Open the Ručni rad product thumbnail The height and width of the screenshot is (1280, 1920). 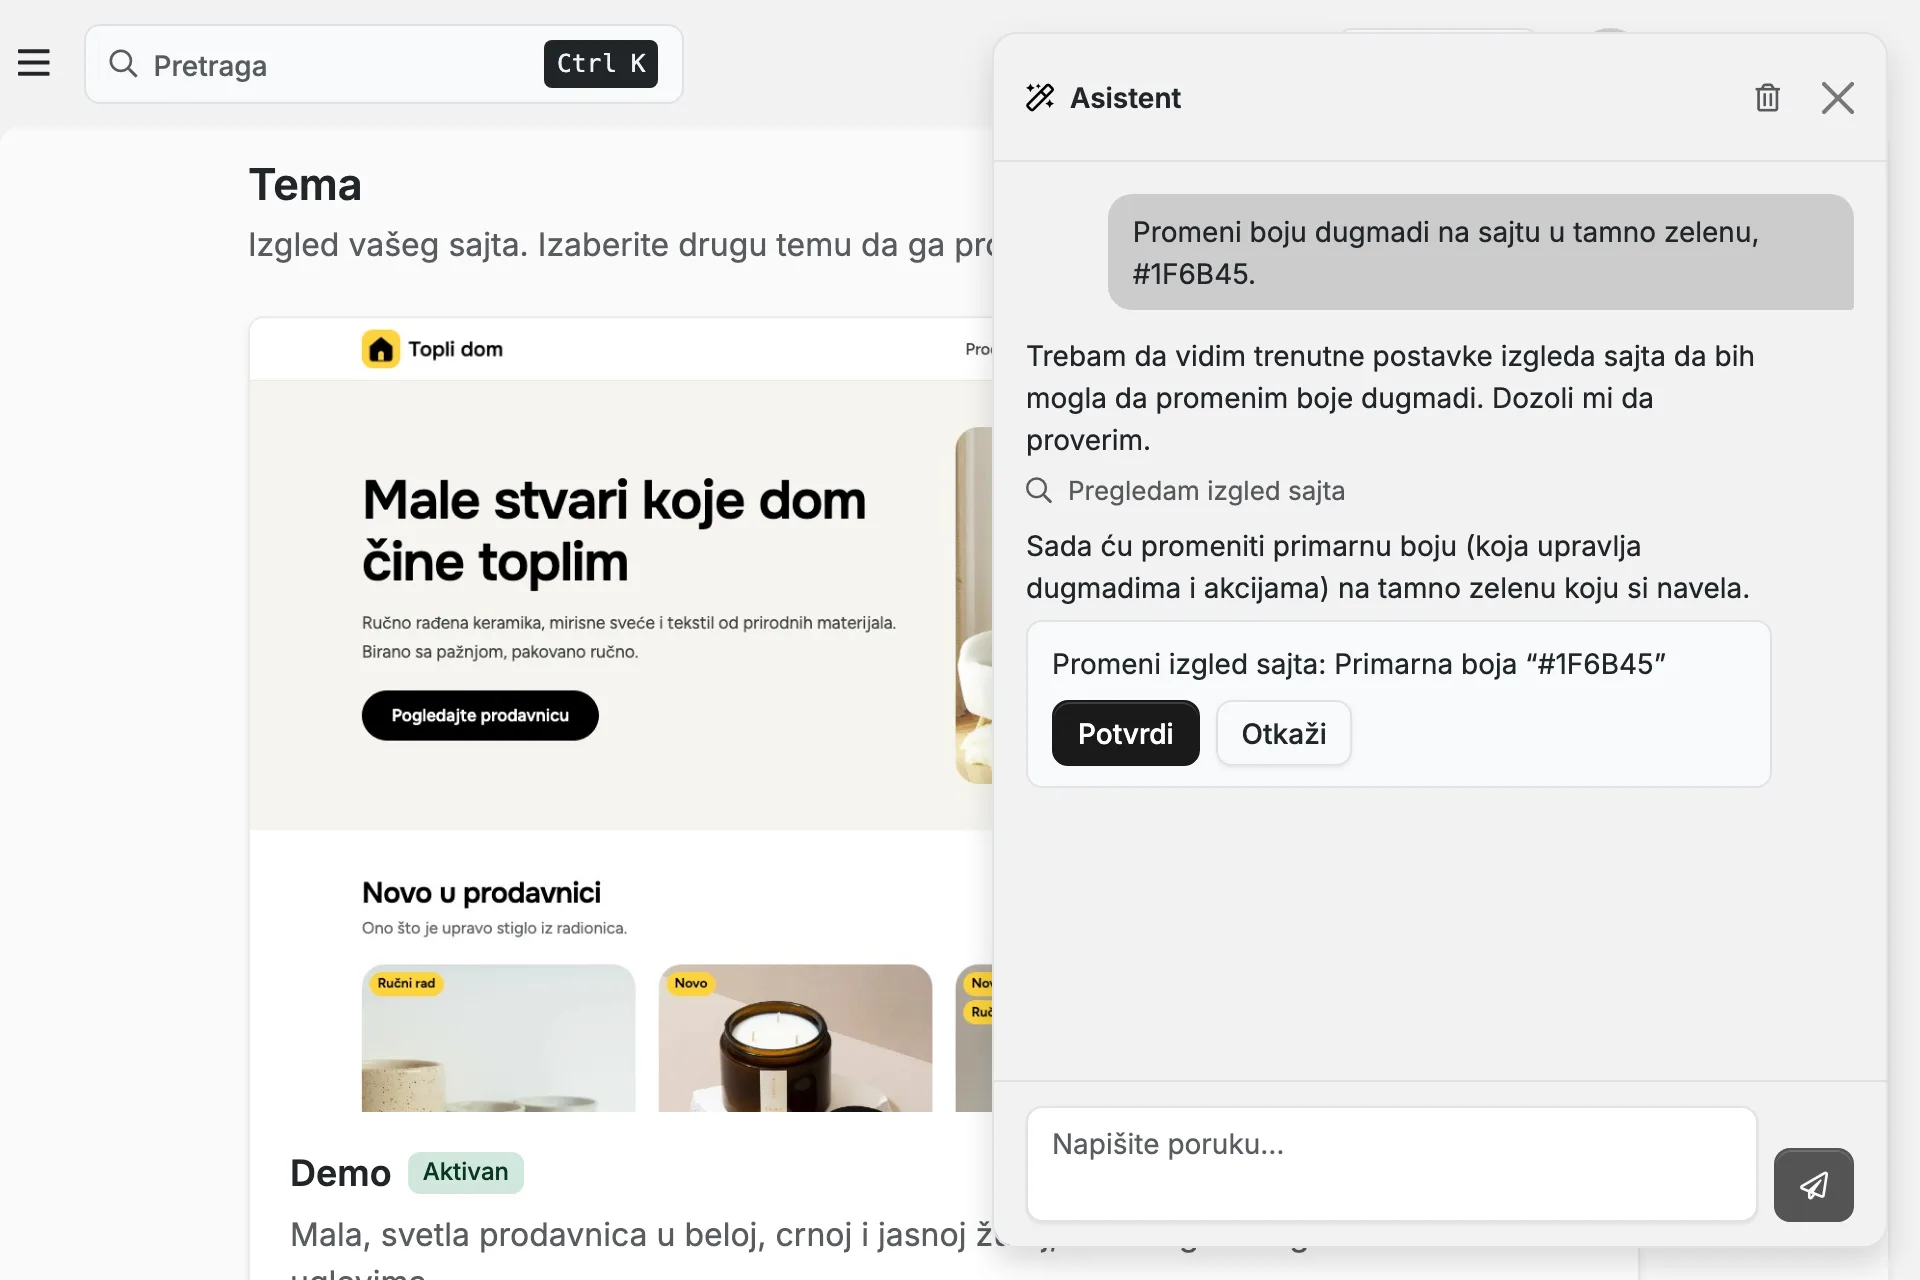pyautogui.click(x=498, y=1038)
